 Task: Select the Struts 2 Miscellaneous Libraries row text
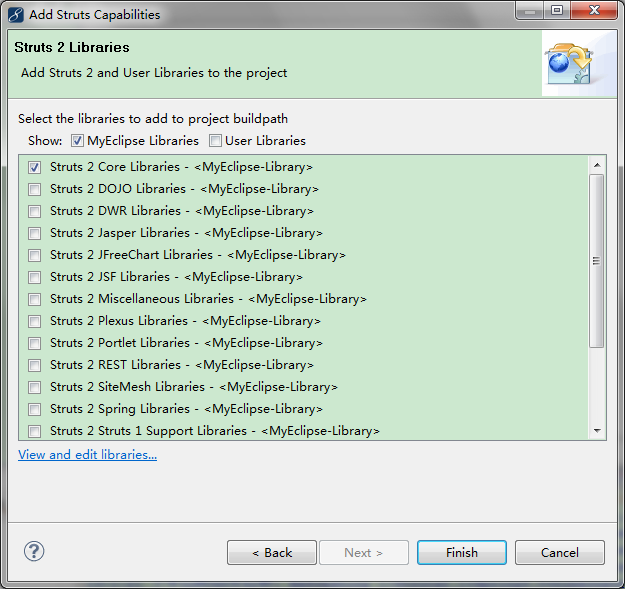[x=208, y=299]
